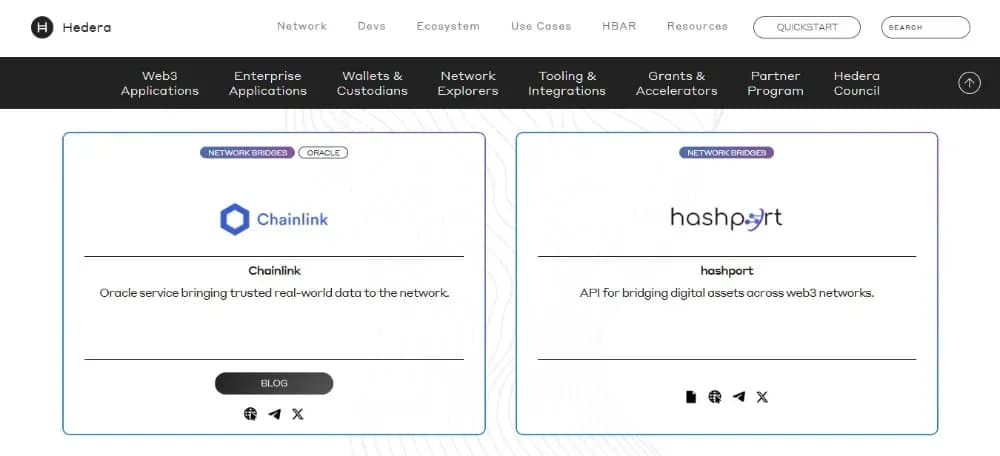Open hashport's X social icon
Screen dimensions: 1000x456
pos(762,397)
